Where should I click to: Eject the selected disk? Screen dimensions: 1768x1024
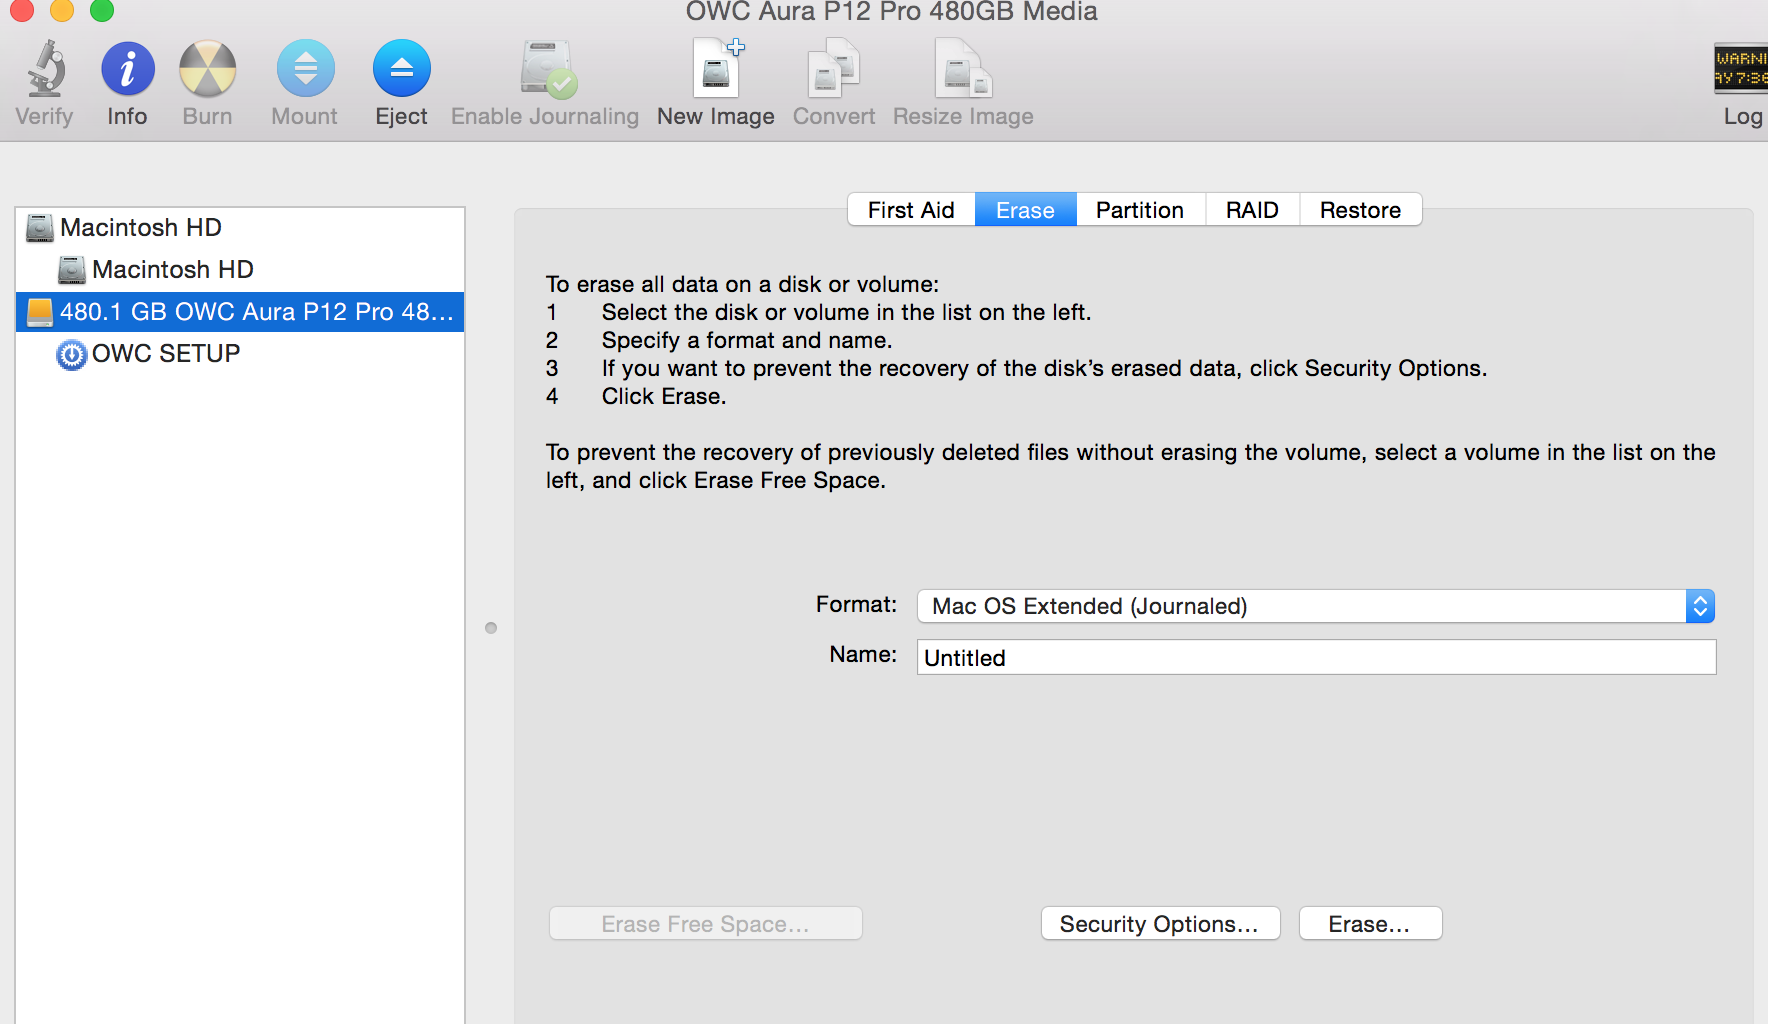pyautogui.click(x=401, y=68)
